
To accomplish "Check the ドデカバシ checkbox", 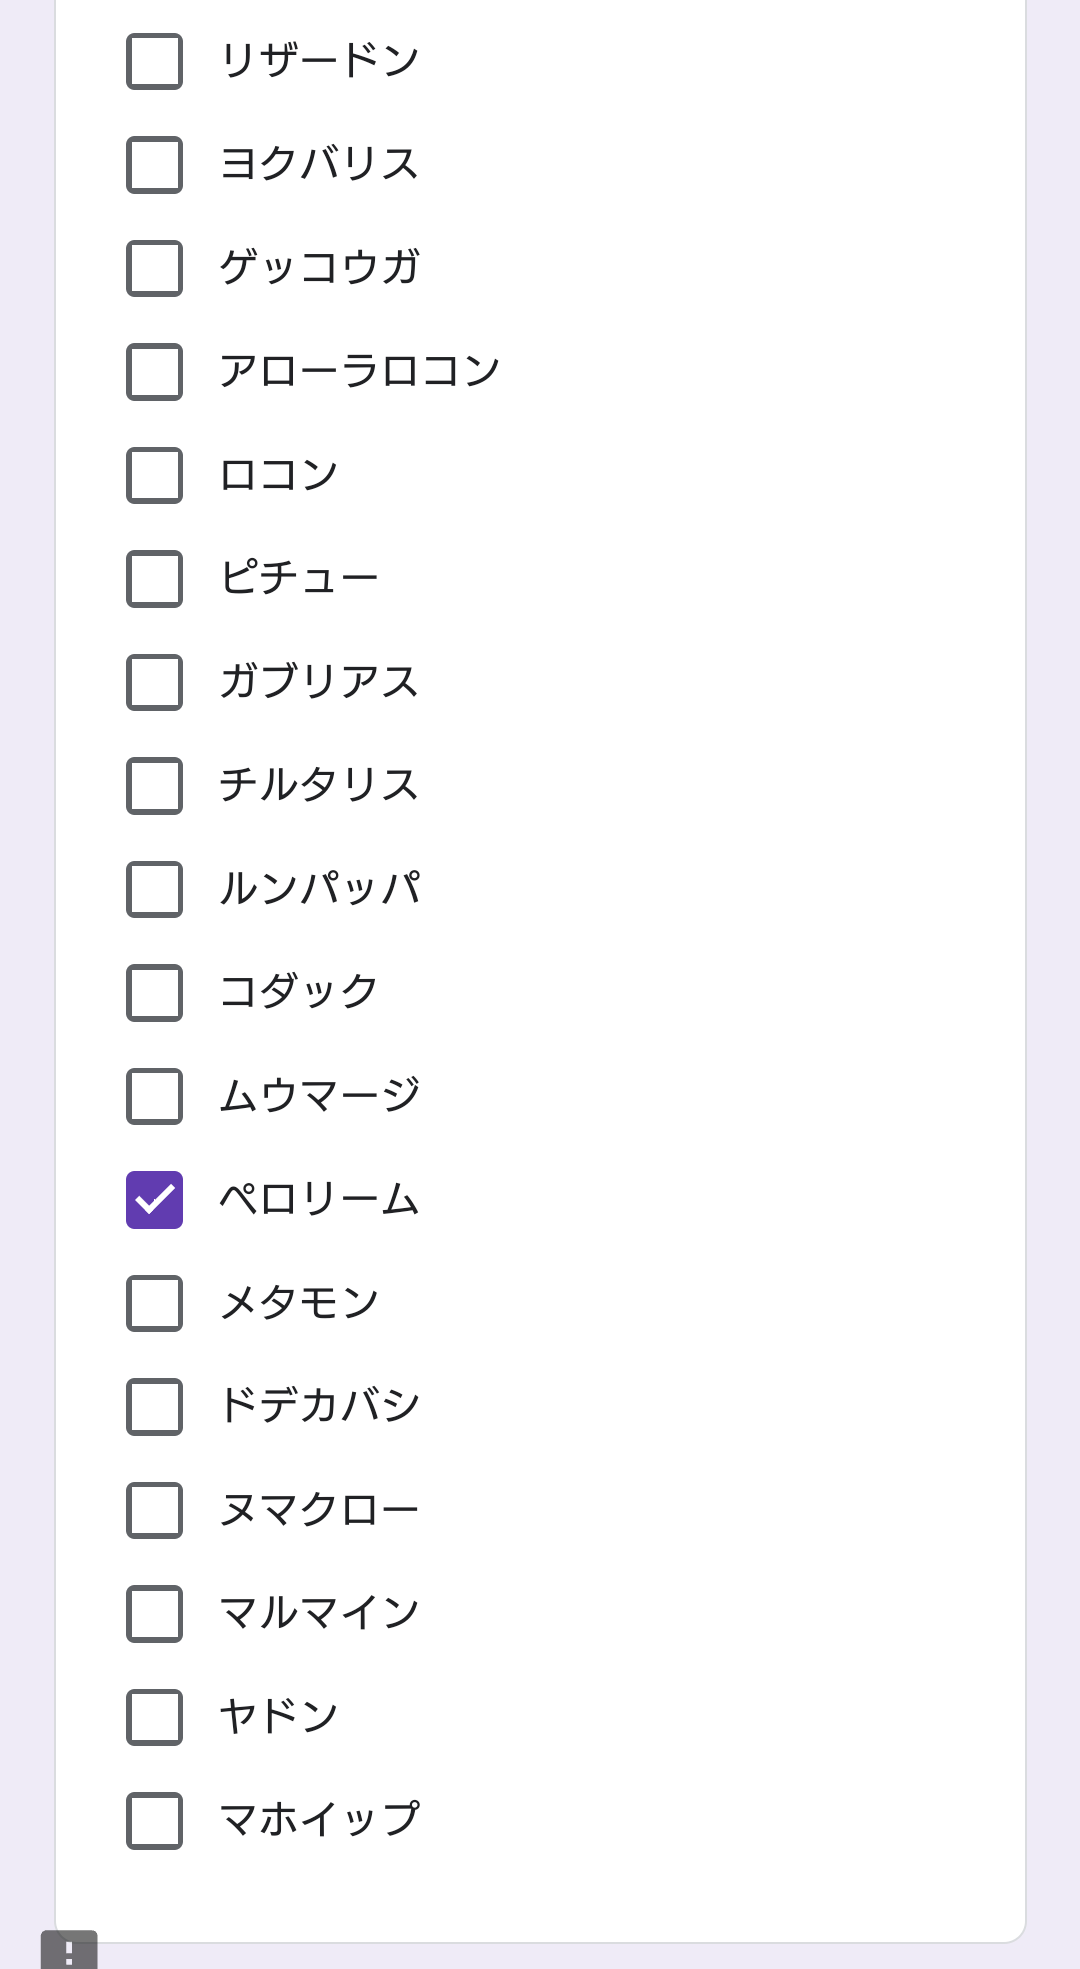I will 154,1407.
